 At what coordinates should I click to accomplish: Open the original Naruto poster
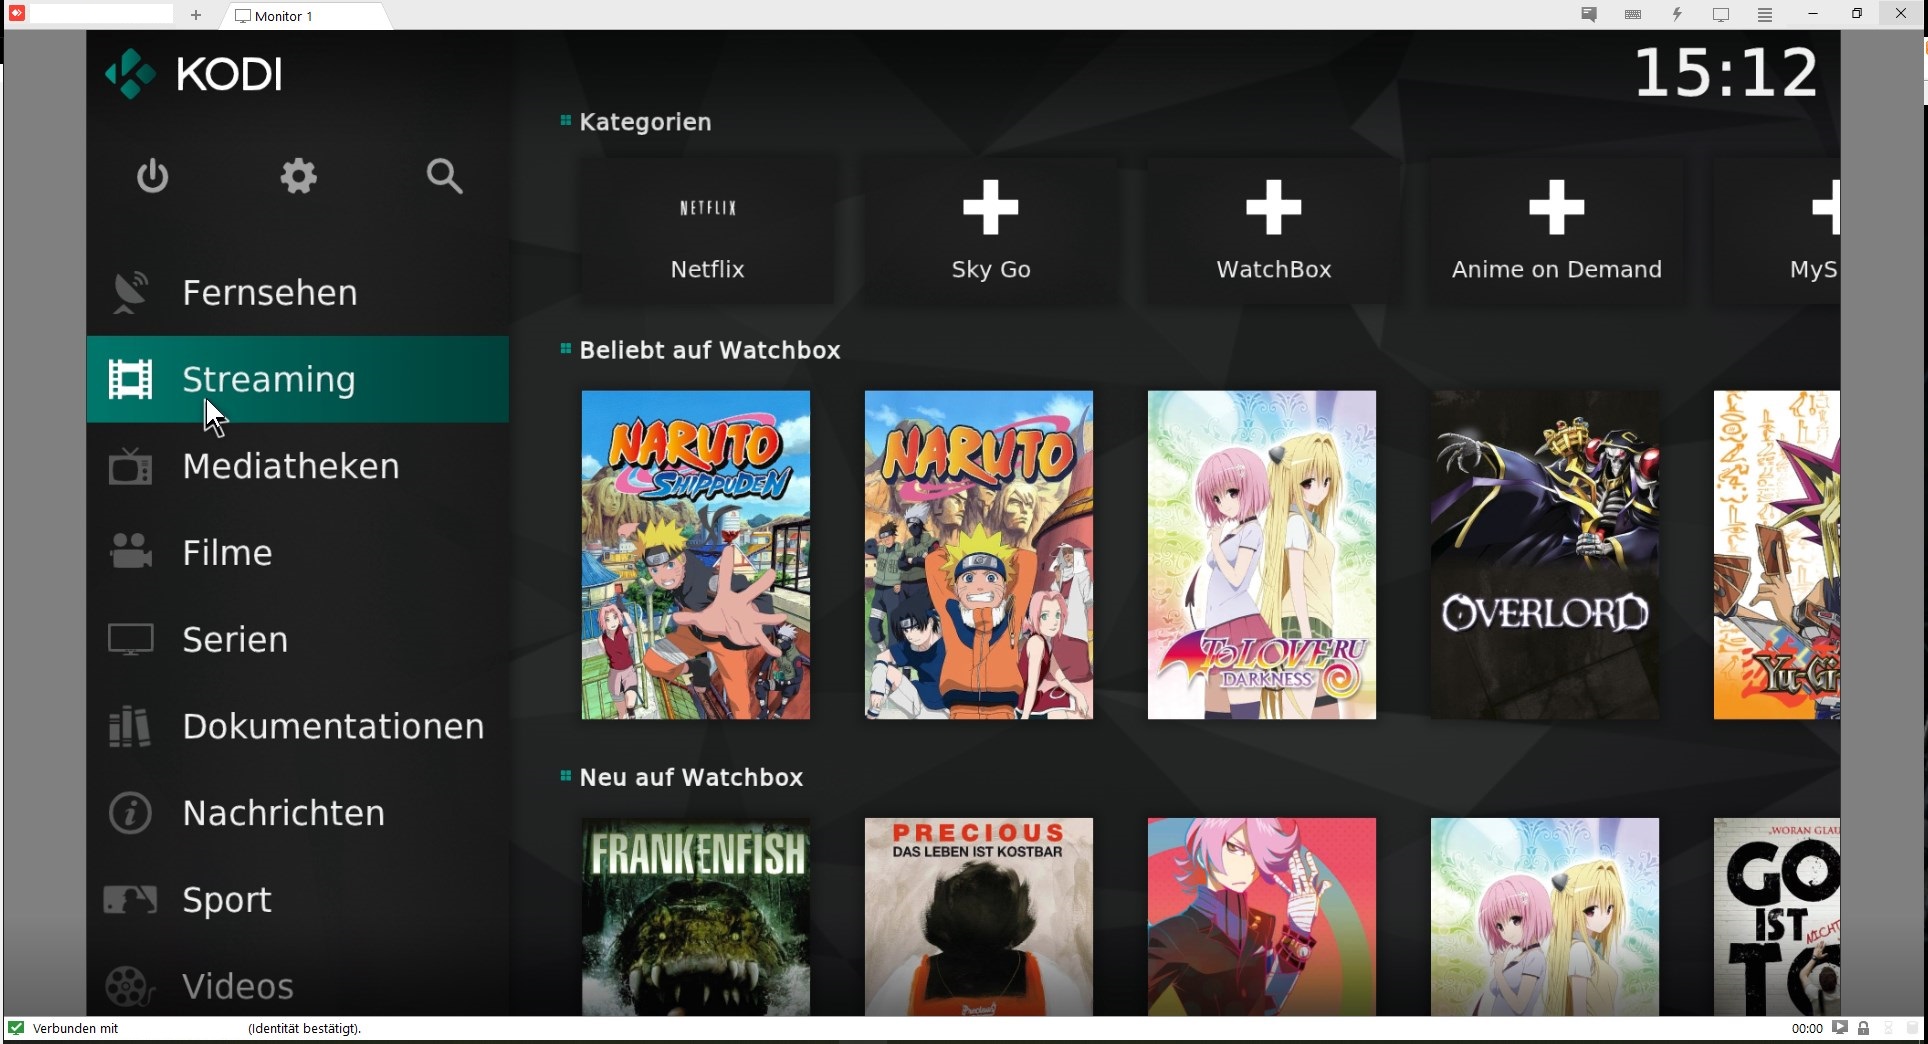tap(979, 555)
